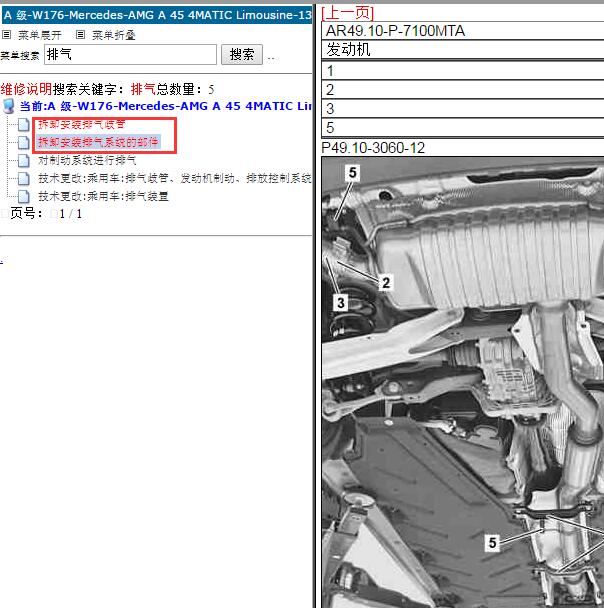
Task: Click callout label 3 in the diagram
Action: pos(341,303)
